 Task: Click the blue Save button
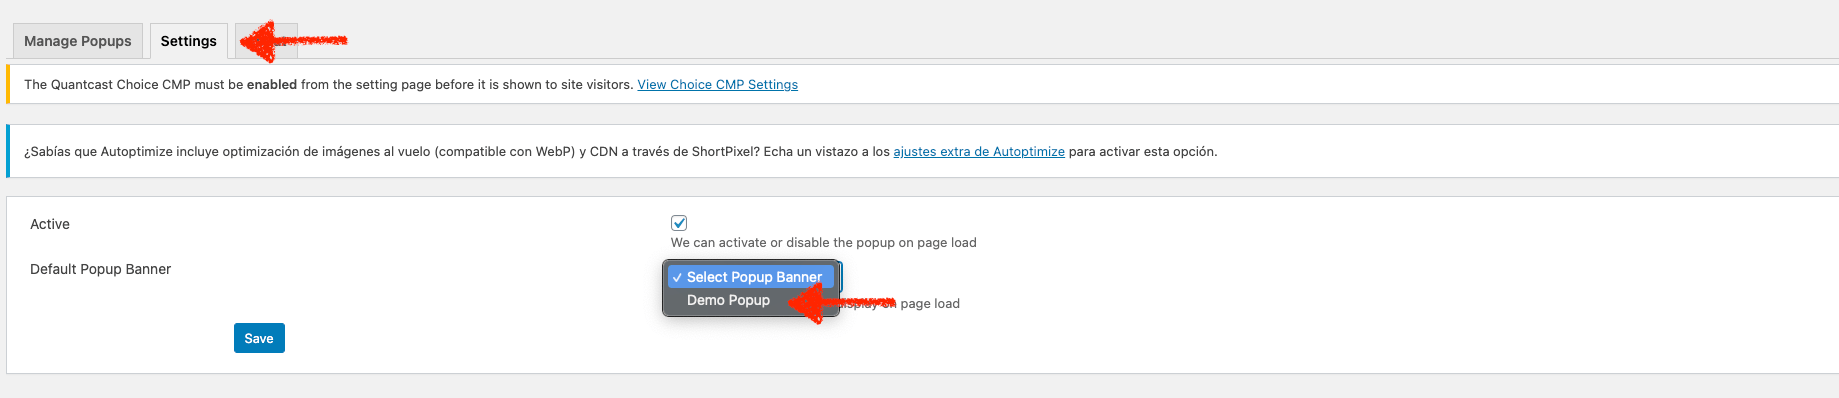point(259,338)
